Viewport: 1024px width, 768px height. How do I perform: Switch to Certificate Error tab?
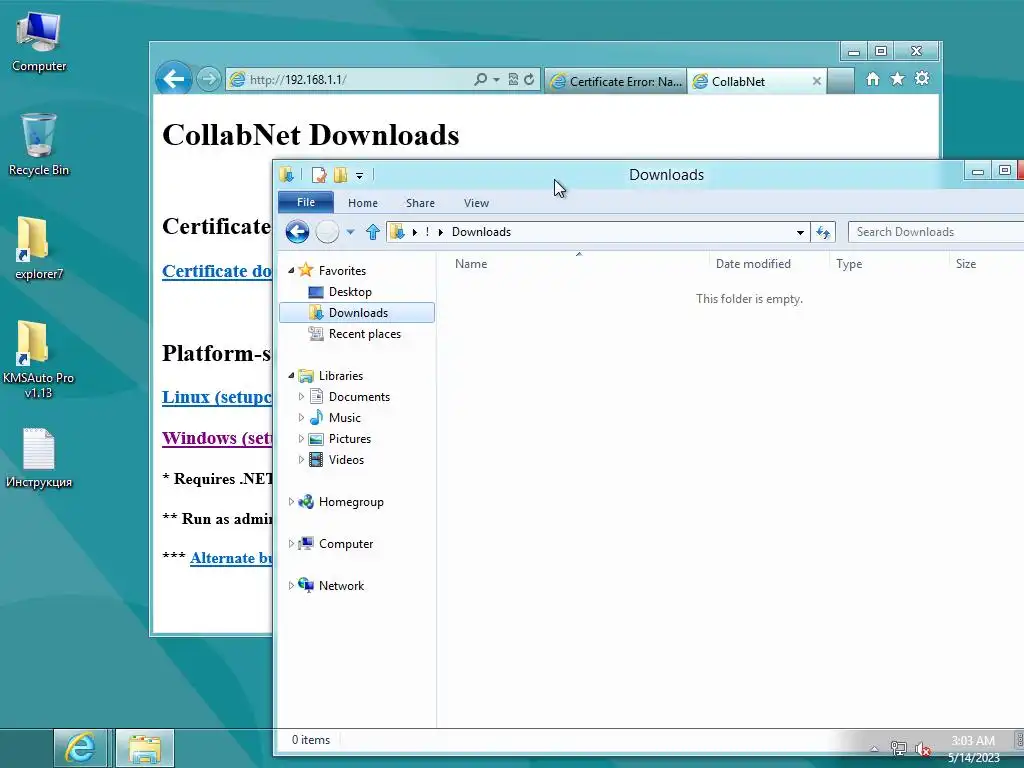pos(615,81)
